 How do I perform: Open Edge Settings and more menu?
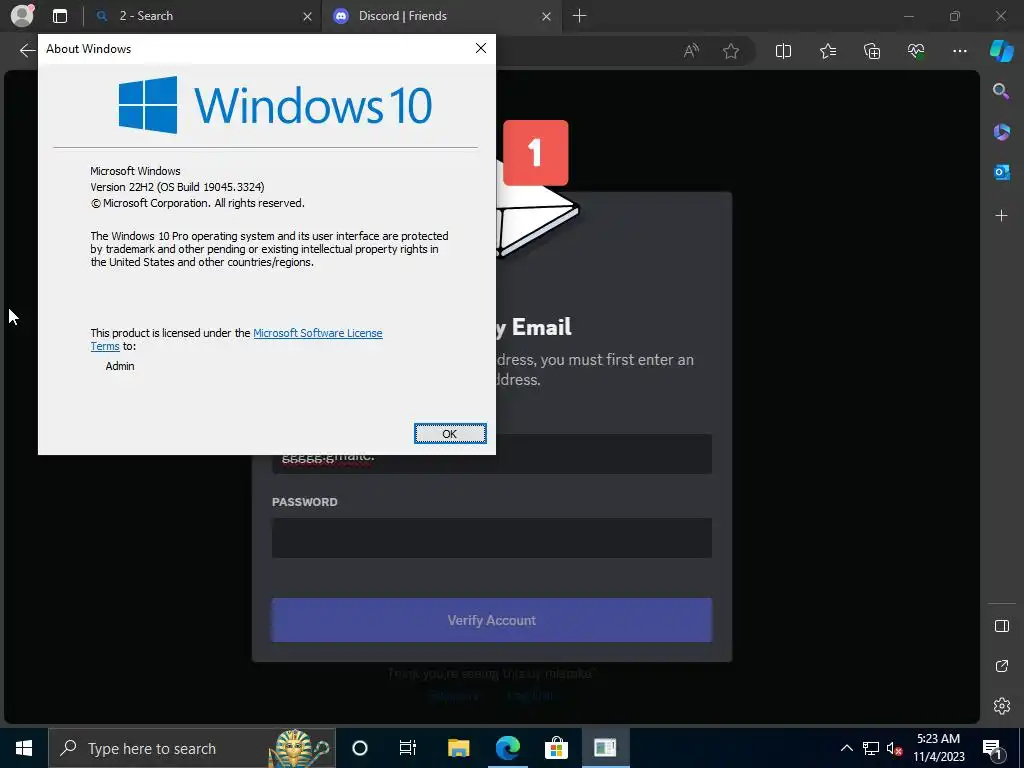point(959,51)
